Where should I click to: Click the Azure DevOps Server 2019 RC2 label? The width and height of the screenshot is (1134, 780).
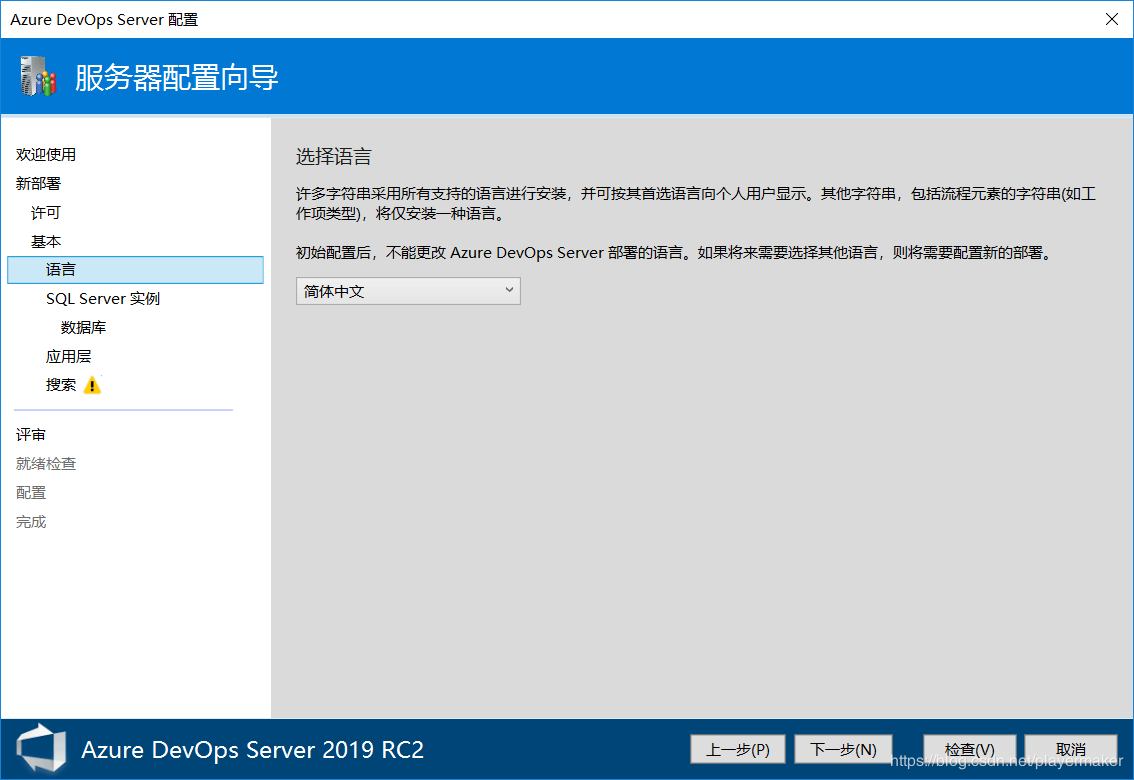[252, 750]
